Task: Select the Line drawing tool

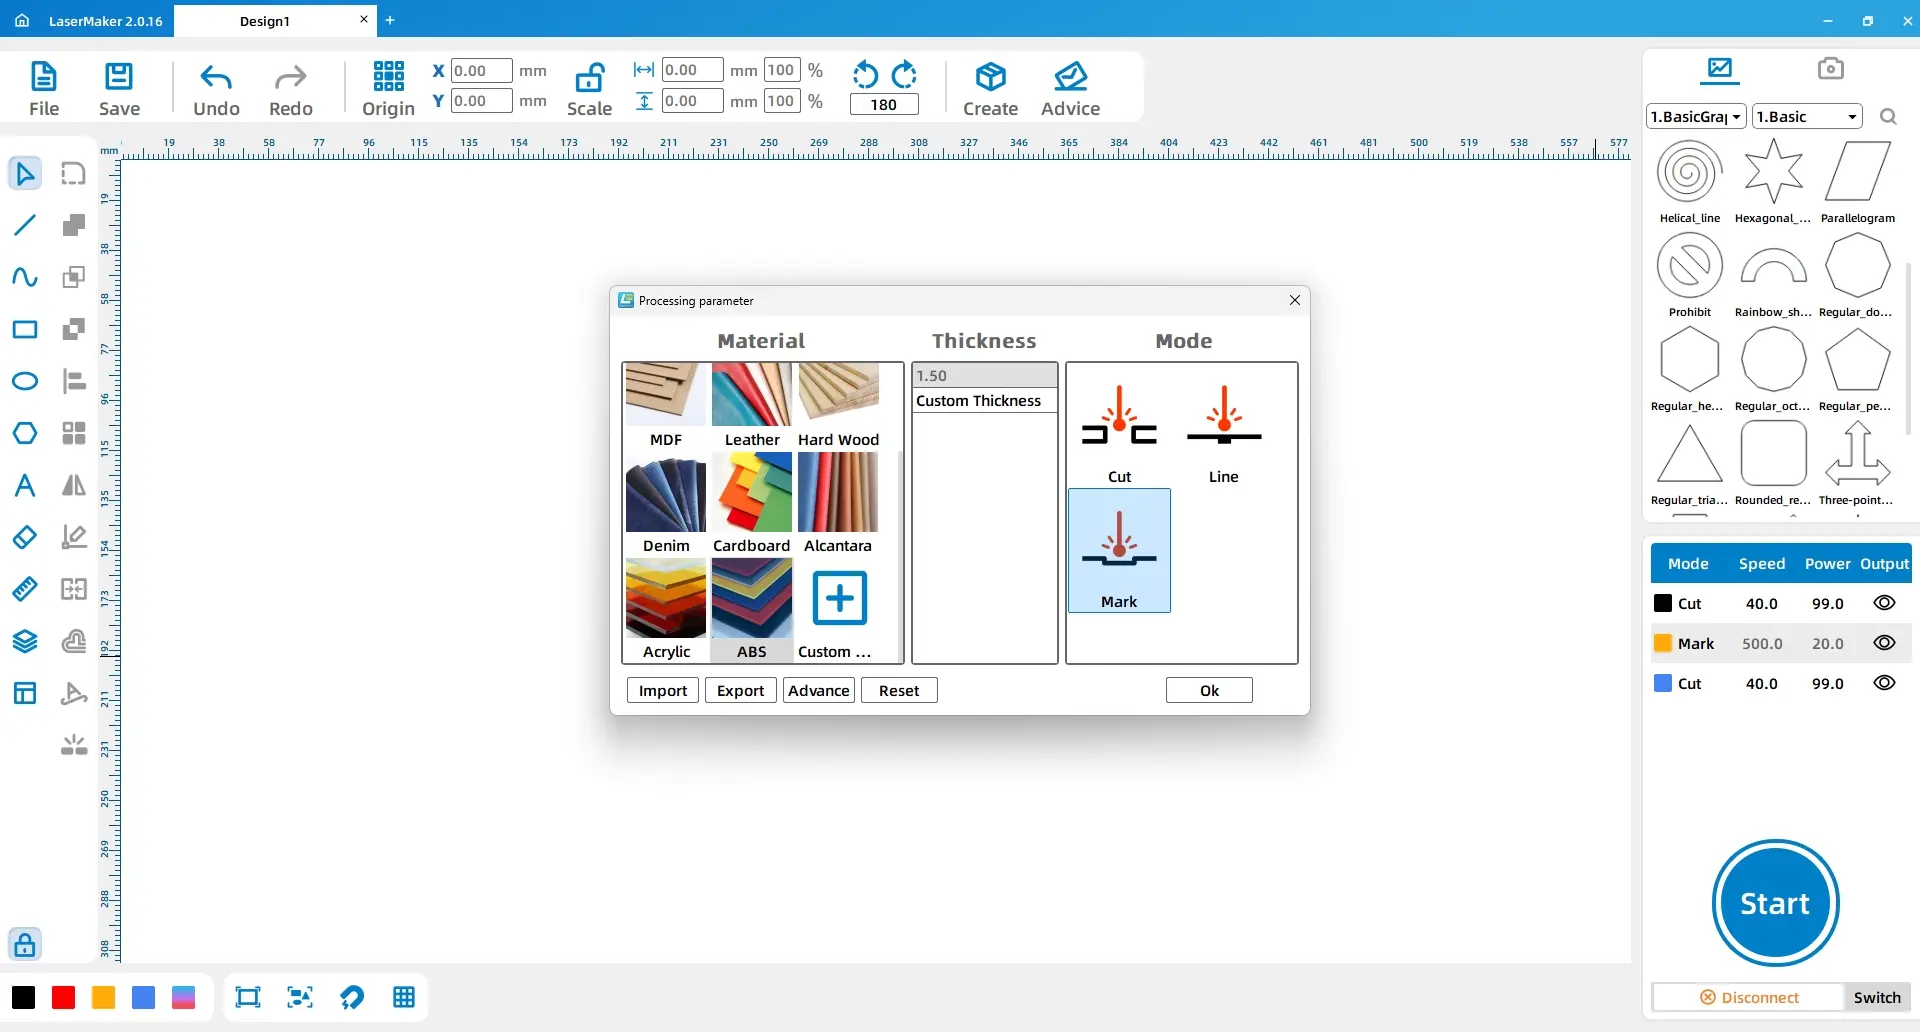Action: point(25,225)
